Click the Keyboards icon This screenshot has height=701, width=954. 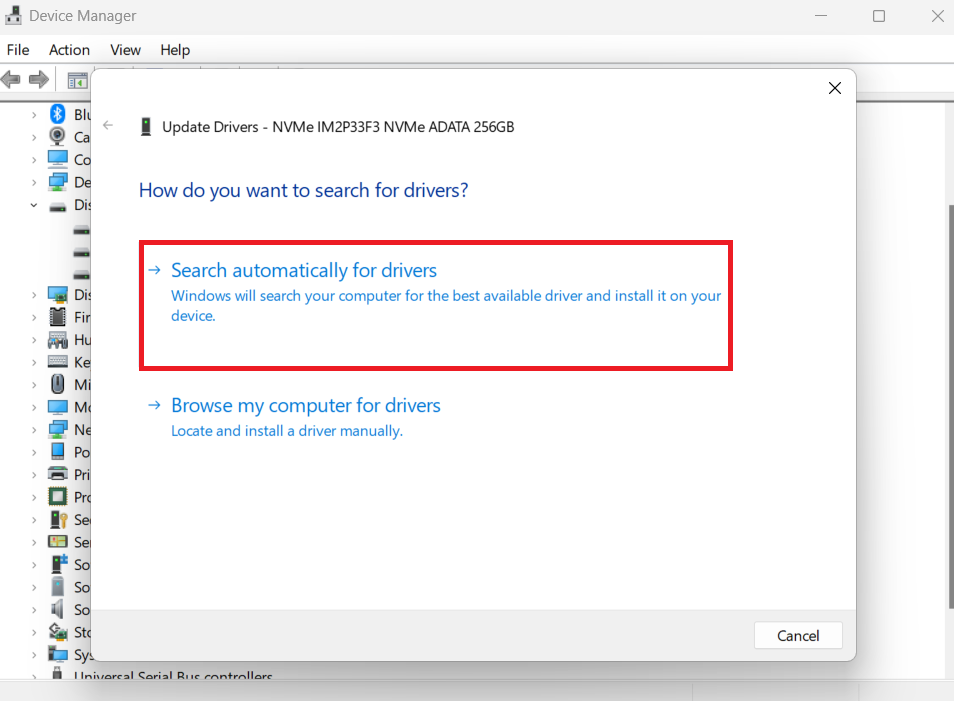[58, 362]
